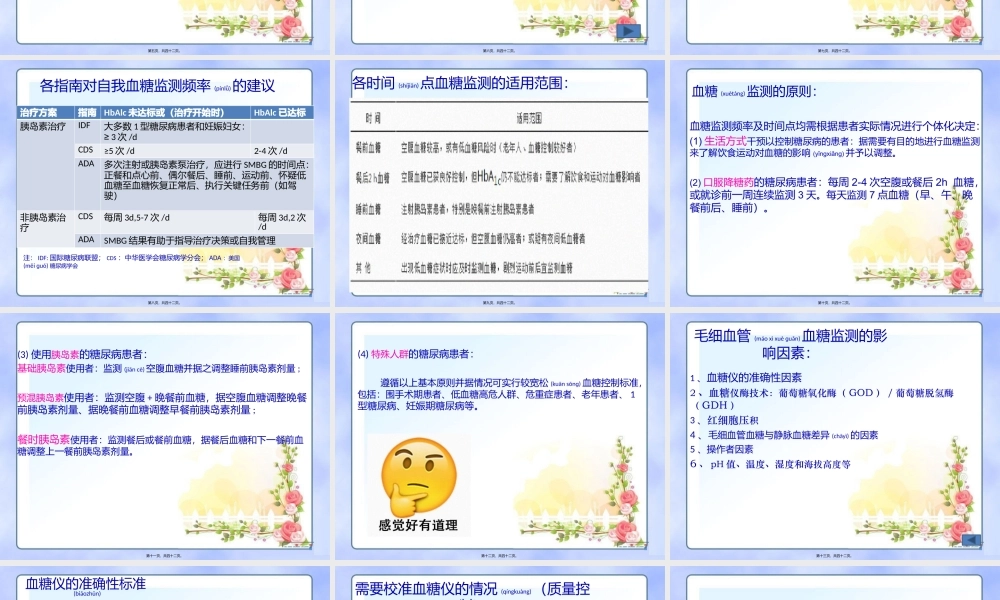Select the HbA1c 已达标 table column header

[280, 113]
